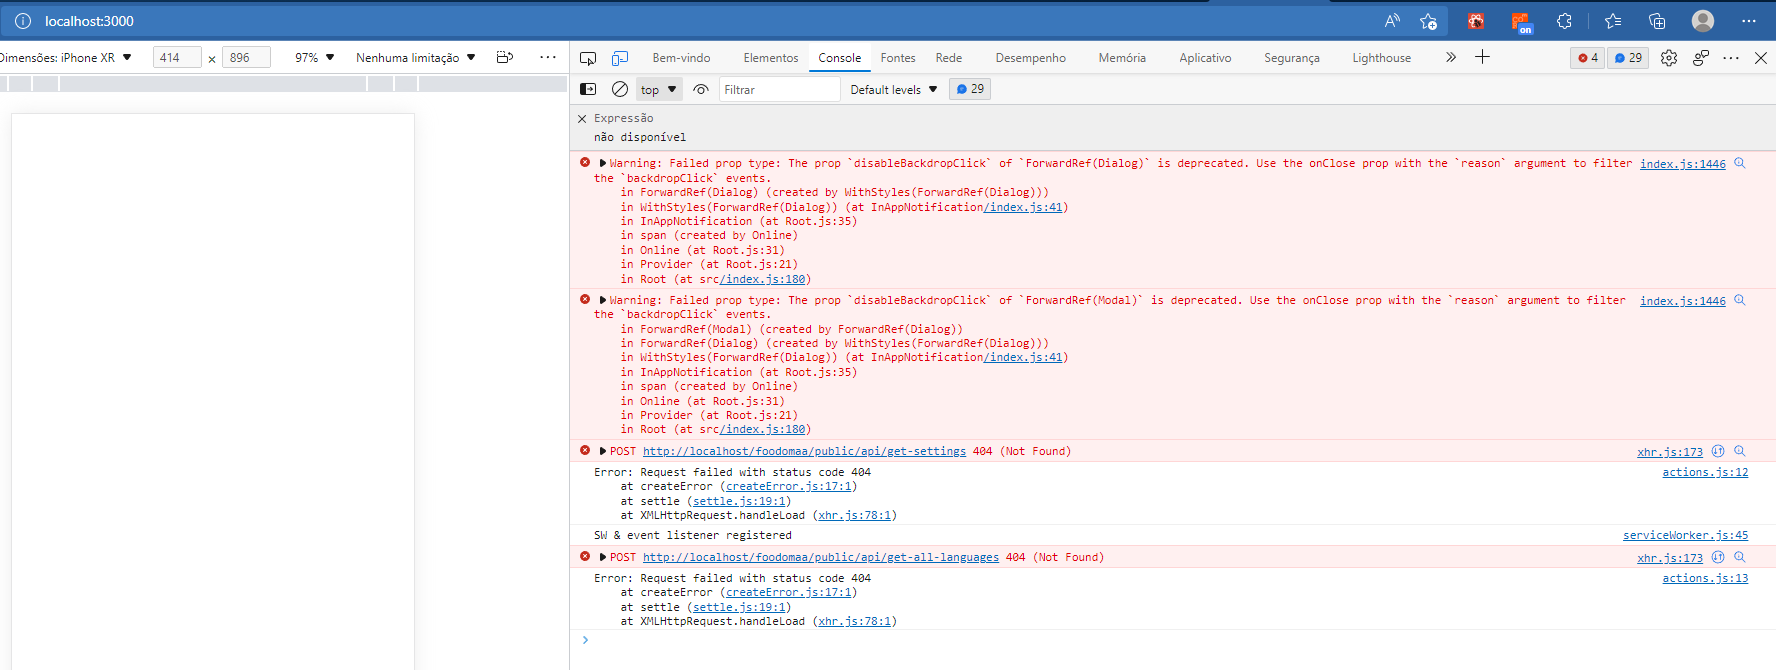Screen dimensions: 1776x670
Task: Create a live expression with the eye icon
Action: [x=701, y=89]
